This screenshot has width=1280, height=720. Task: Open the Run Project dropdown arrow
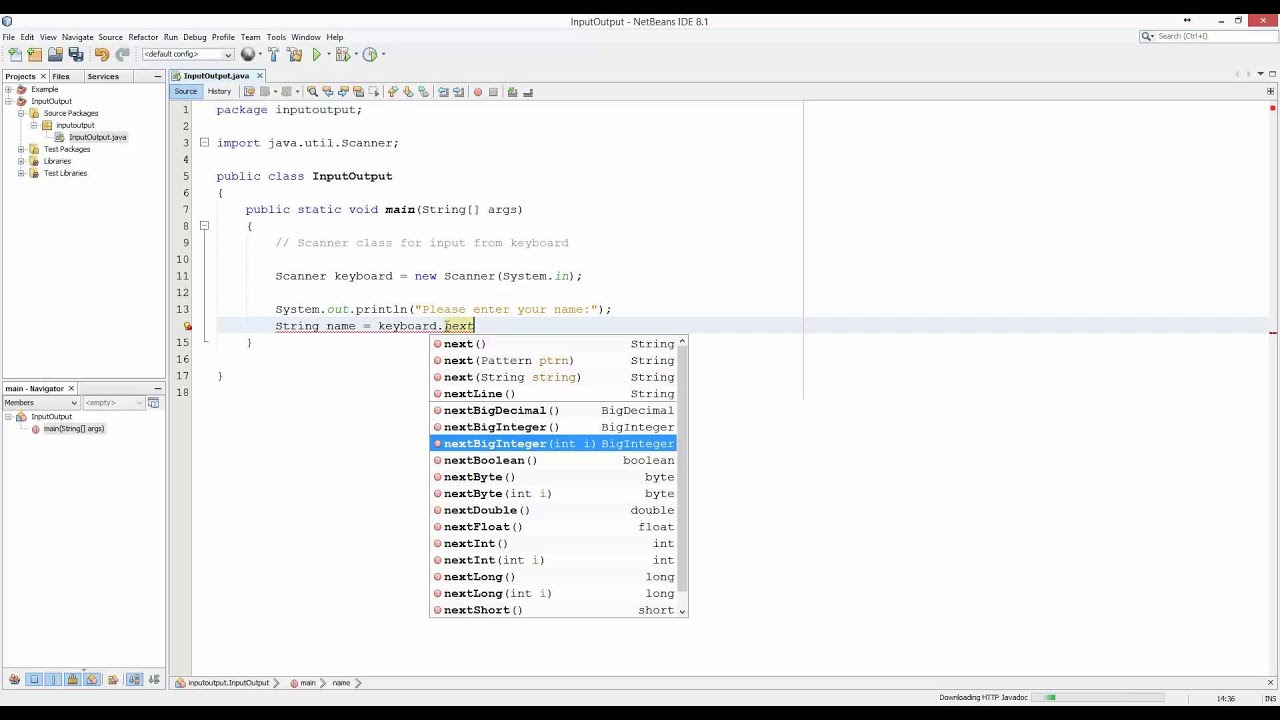coord(329,55)
